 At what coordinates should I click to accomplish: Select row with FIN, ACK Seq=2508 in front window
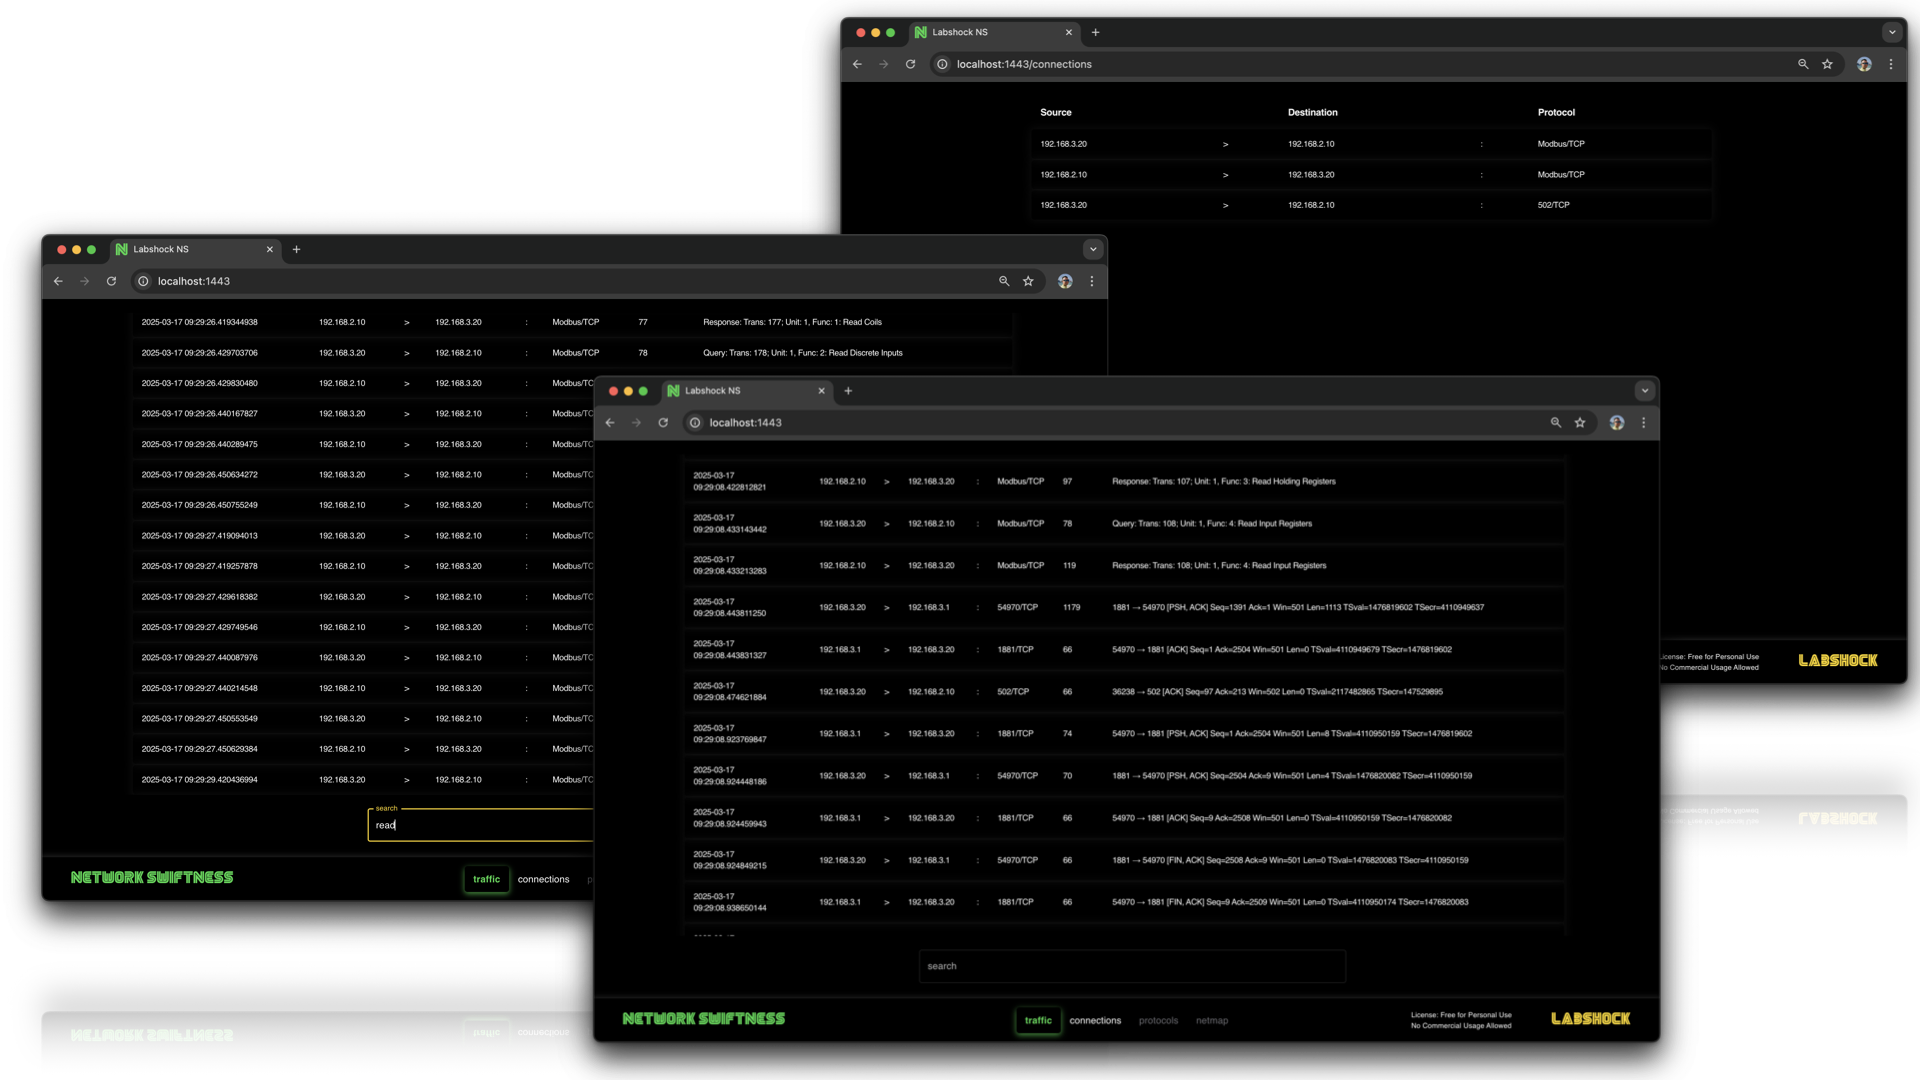(x=1124, y=860)
